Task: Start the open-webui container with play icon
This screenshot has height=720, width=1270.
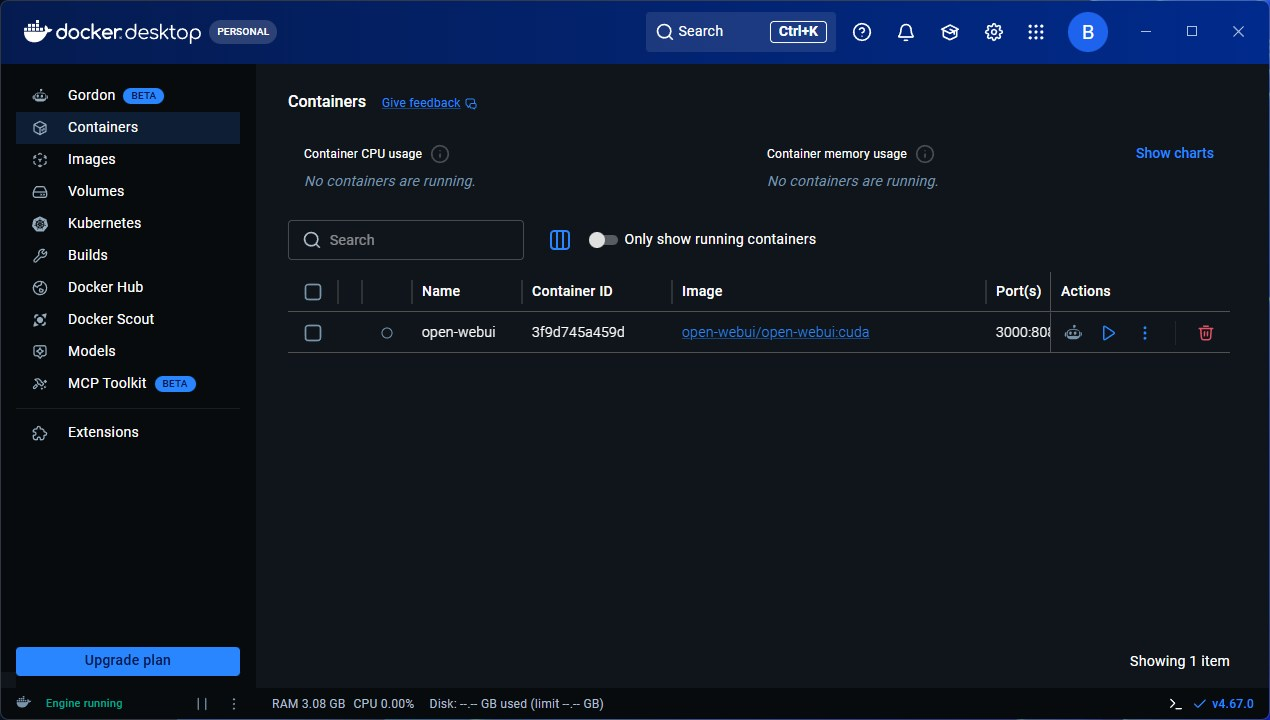Action: [1108, 333]
